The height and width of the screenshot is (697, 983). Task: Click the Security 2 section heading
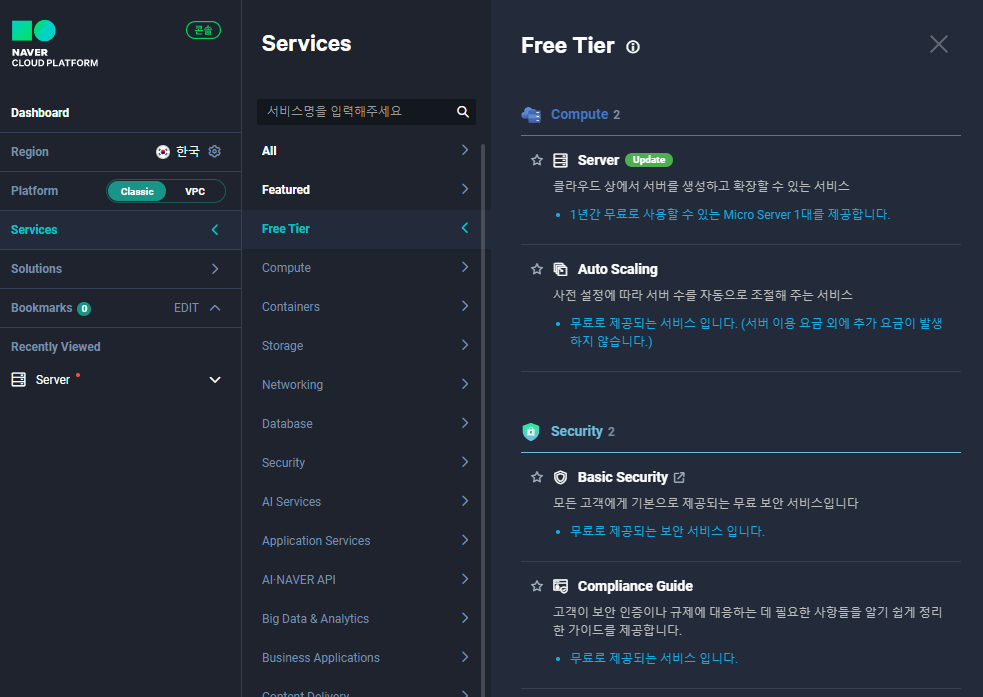click(582, 431)
